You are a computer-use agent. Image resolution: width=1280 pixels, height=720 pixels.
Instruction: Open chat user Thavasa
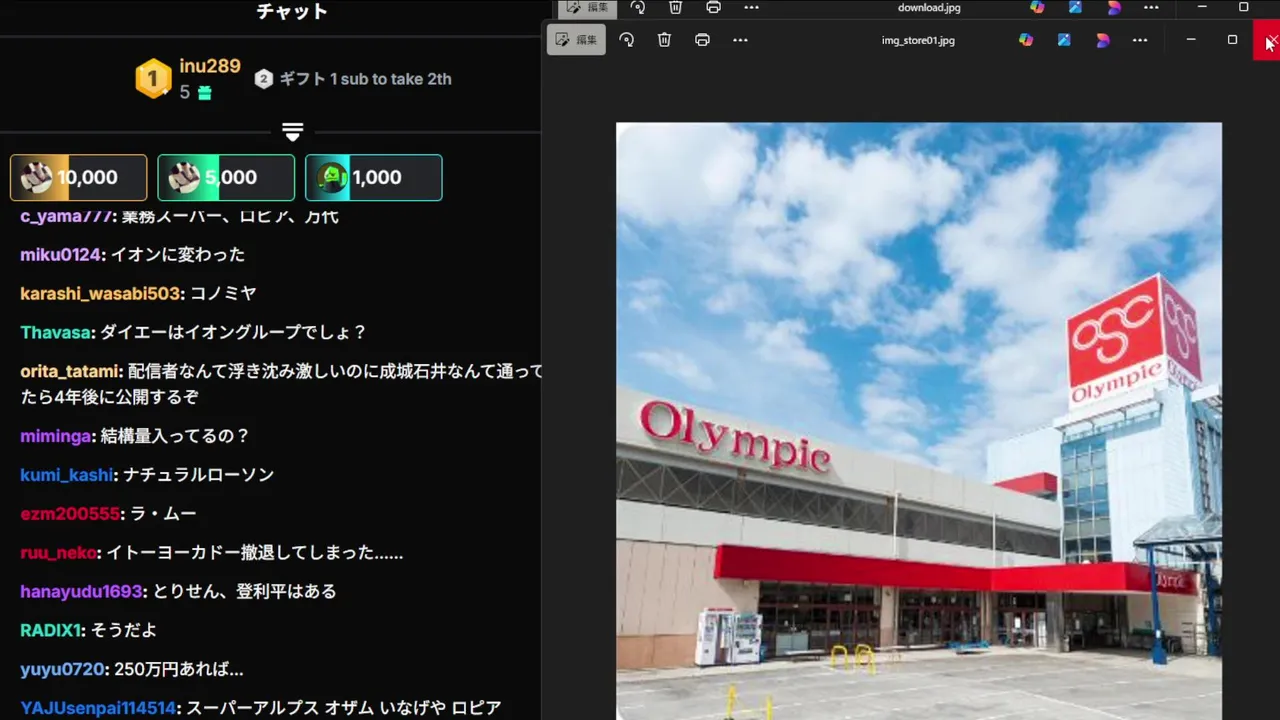pos(56,332)
